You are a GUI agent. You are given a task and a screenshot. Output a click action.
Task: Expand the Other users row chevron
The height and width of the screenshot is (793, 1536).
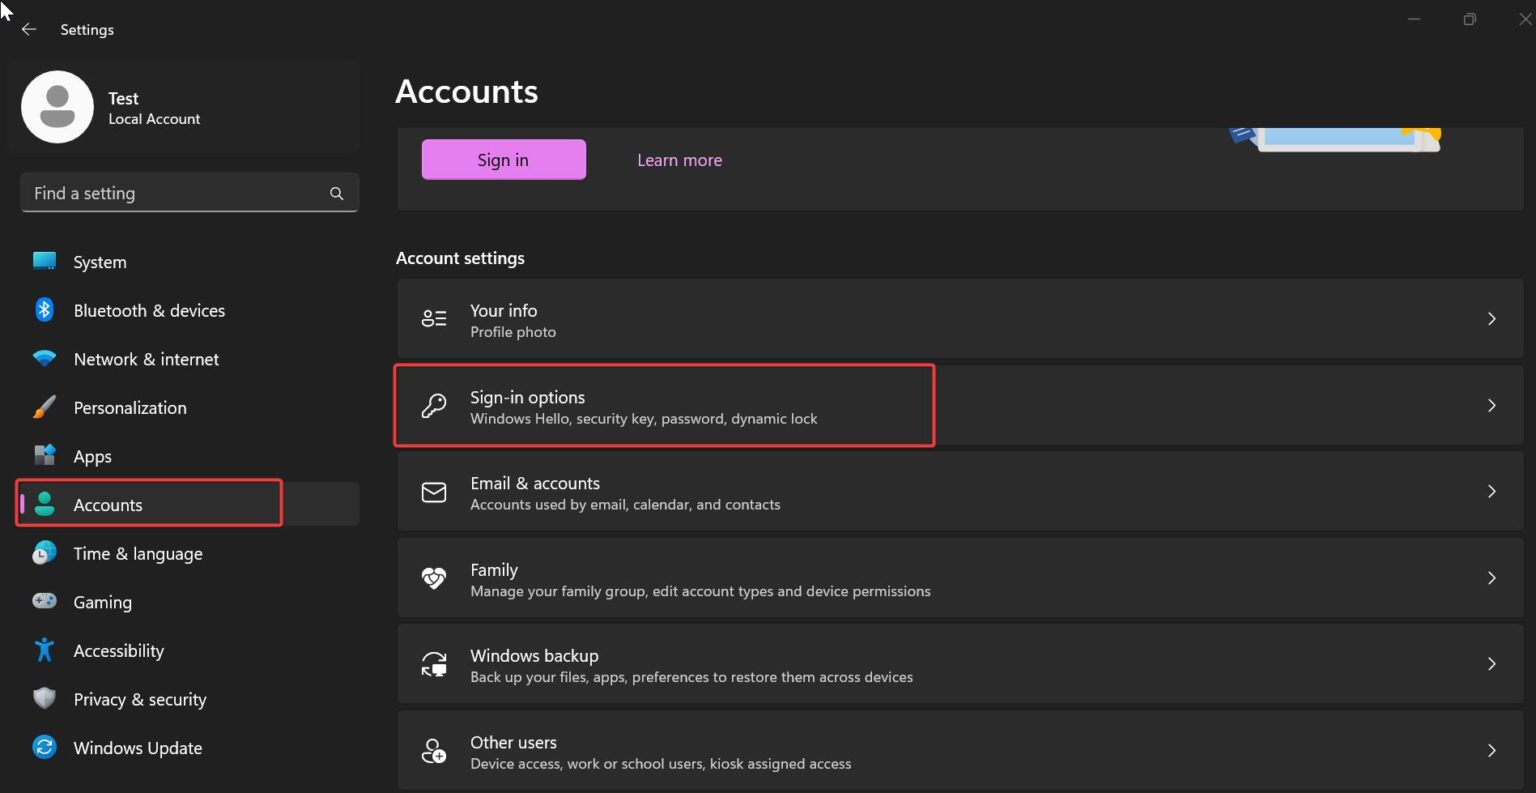tap(1491, 750)
